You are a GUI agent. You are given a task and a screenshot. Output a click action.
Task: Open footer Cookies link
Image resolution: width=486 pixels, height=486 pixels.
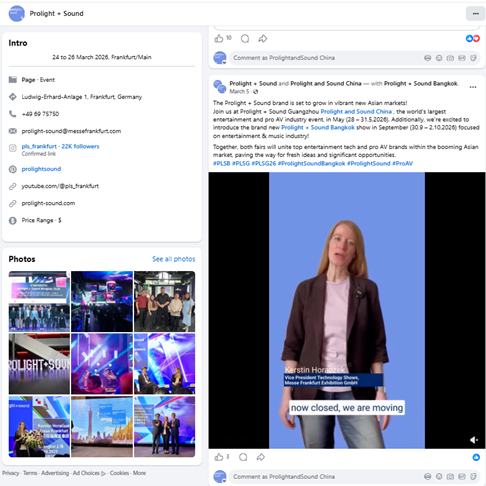coord(119,473)
